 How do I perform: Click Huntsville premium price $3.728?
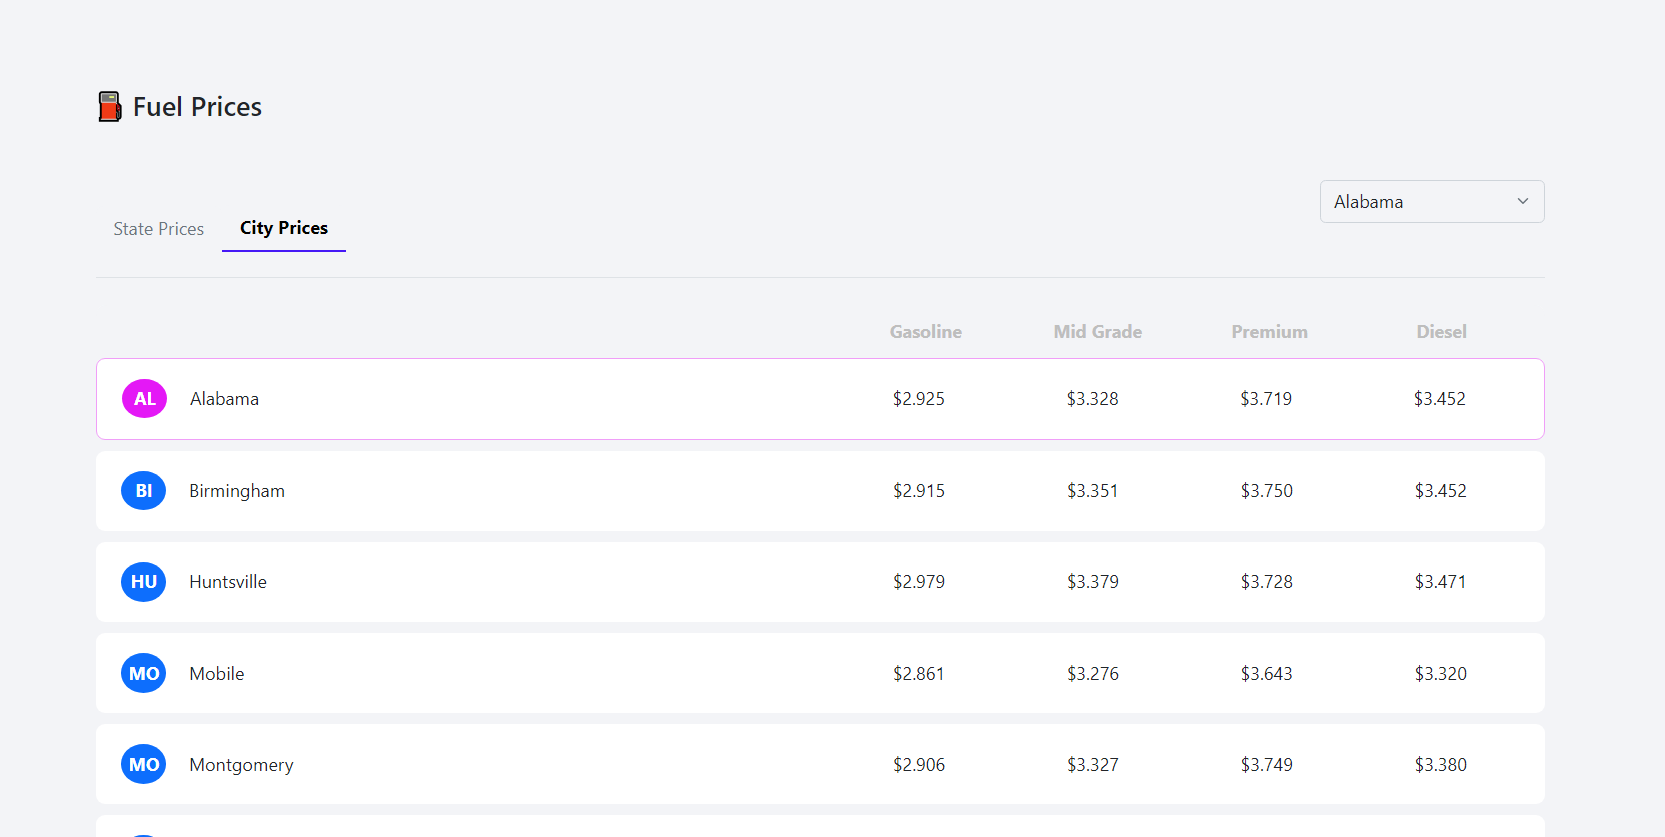[1267, 582]
